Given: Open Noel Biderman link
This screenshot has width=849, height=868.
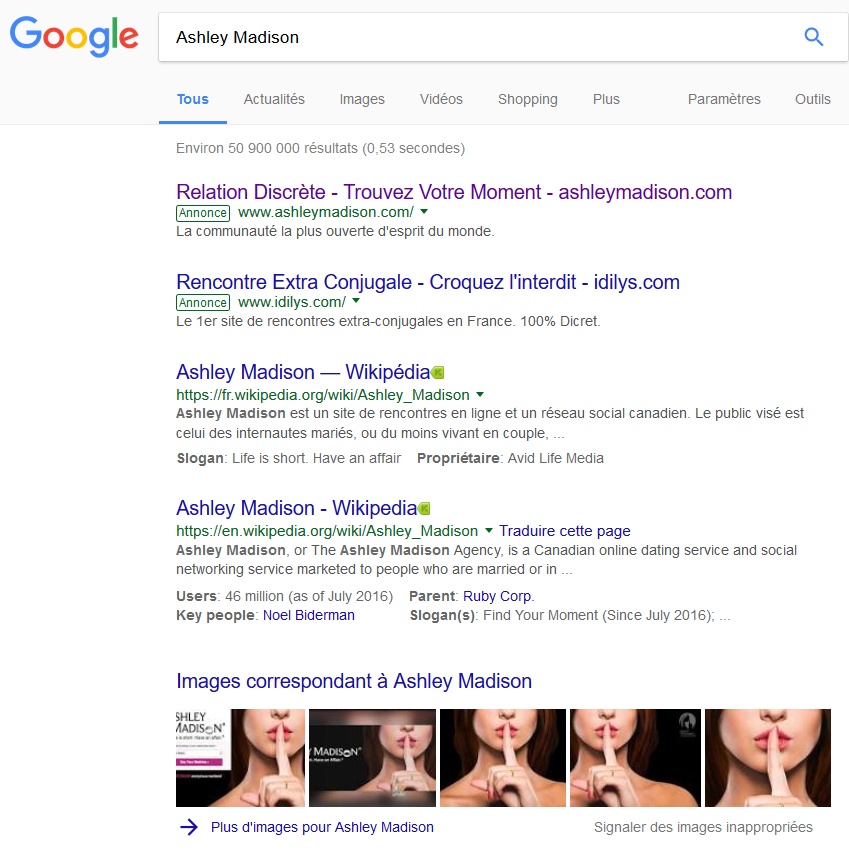Looking at the screenshot, I should 308,615.
